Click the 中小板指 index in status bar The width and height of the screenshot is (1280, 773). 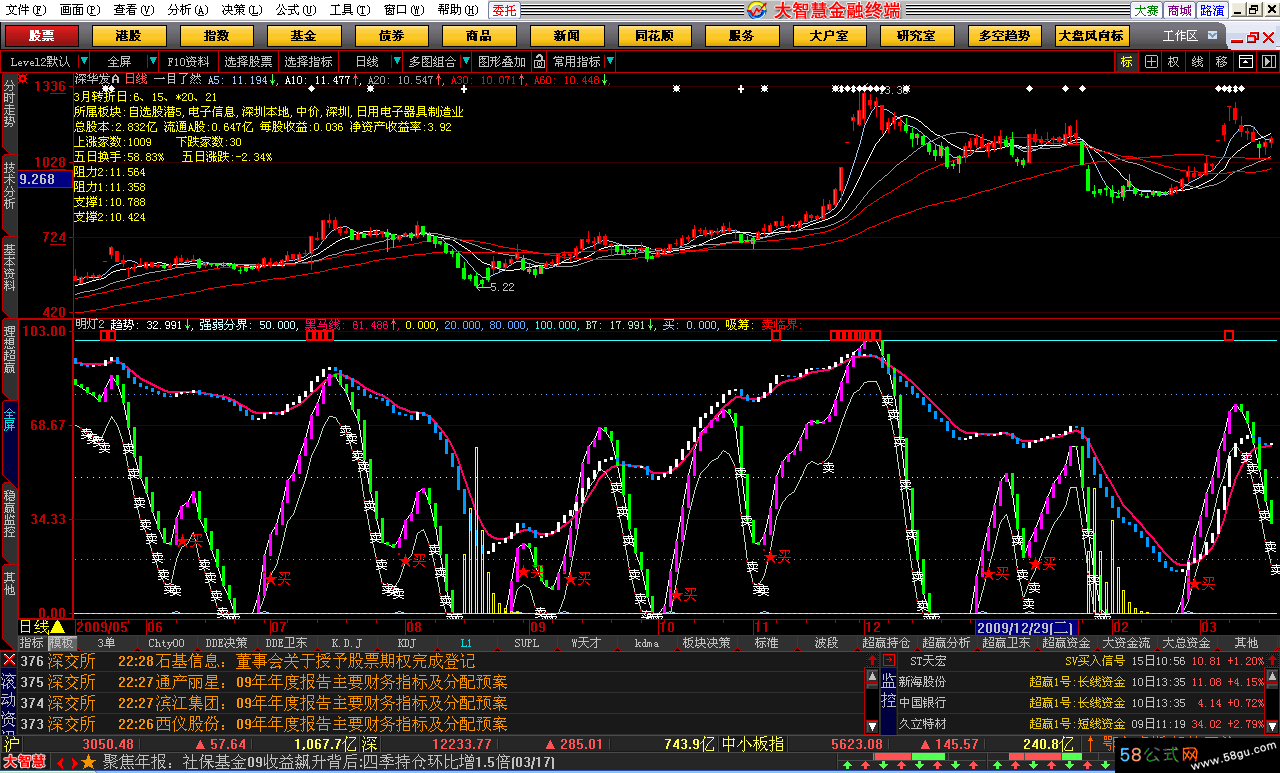[x=752, y=744]
